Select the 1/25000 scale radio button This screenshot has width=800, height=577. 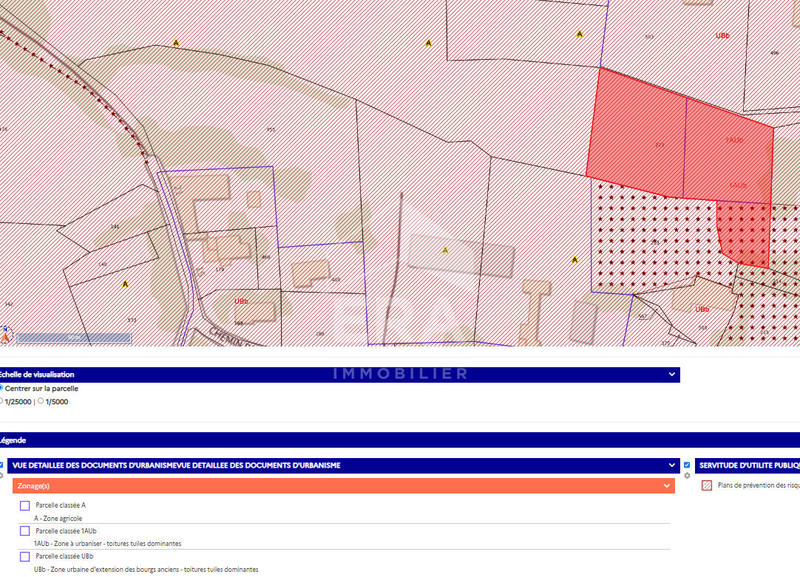pyautogui.click(x=5, y=401)
